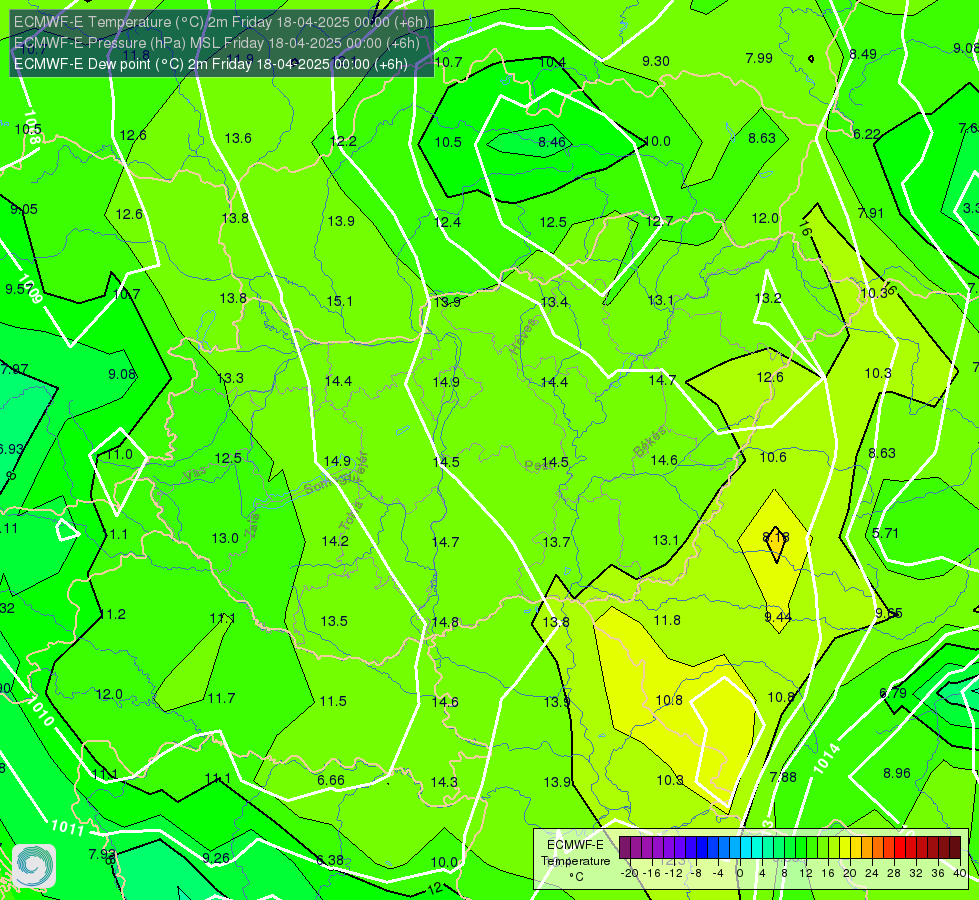The height and width of the screenshot is (900, 979).
Task: Click the 8.96 temperature value
Action: pos(897,773)
